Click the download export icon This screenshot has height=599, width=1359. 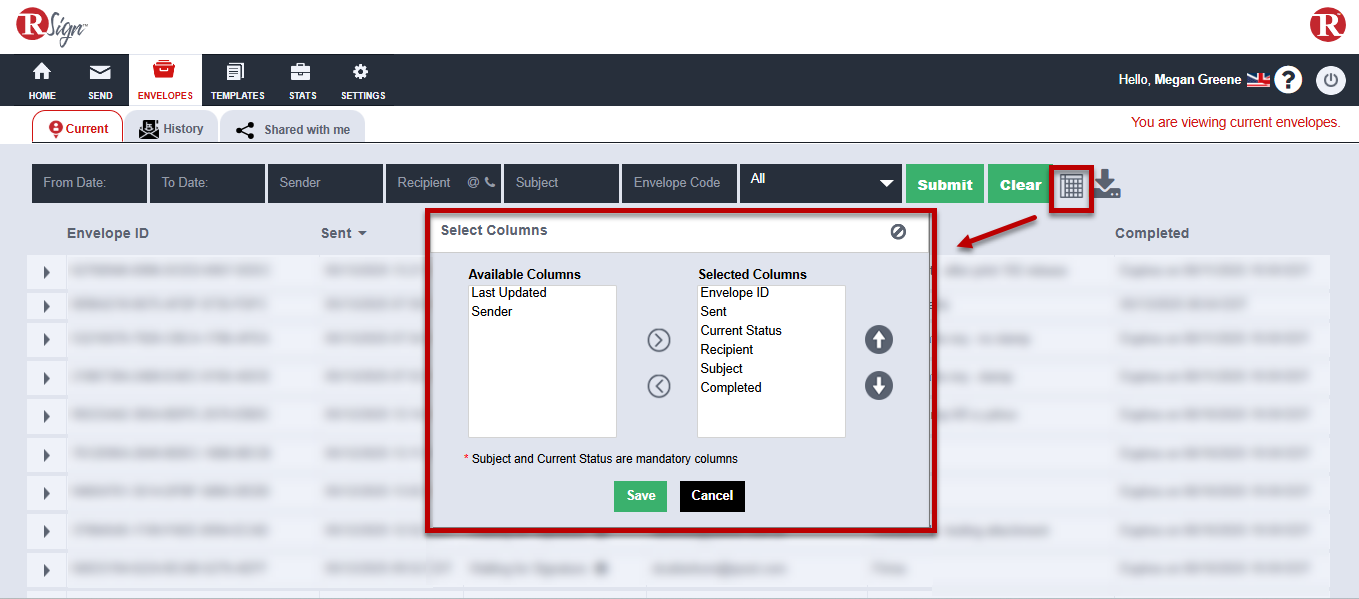click(x=1106, y=183)
